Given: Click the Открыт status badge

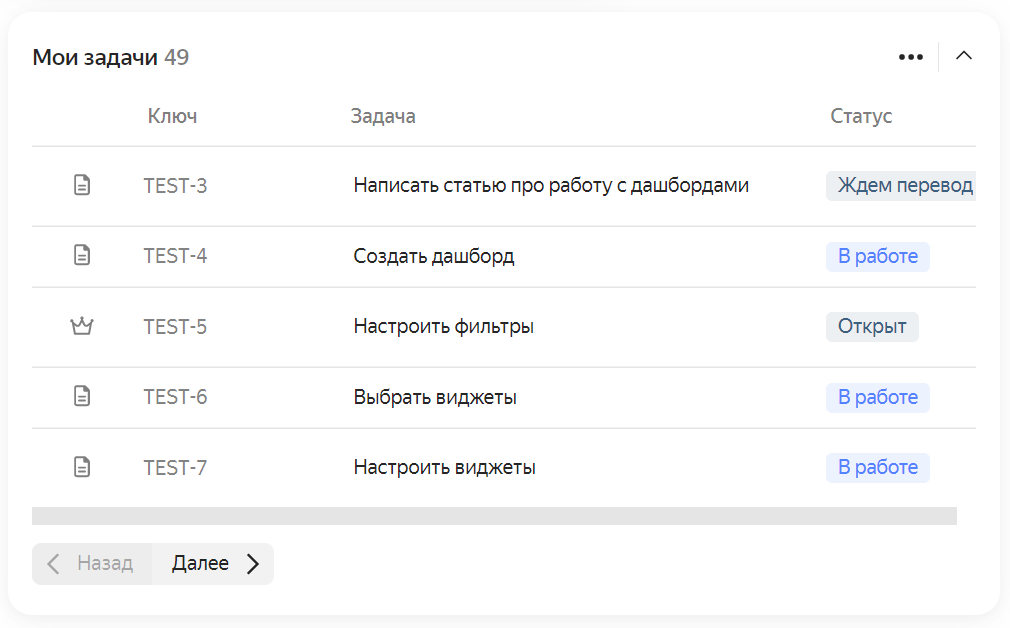Looking at the screenshot, I should coord(872,327).
